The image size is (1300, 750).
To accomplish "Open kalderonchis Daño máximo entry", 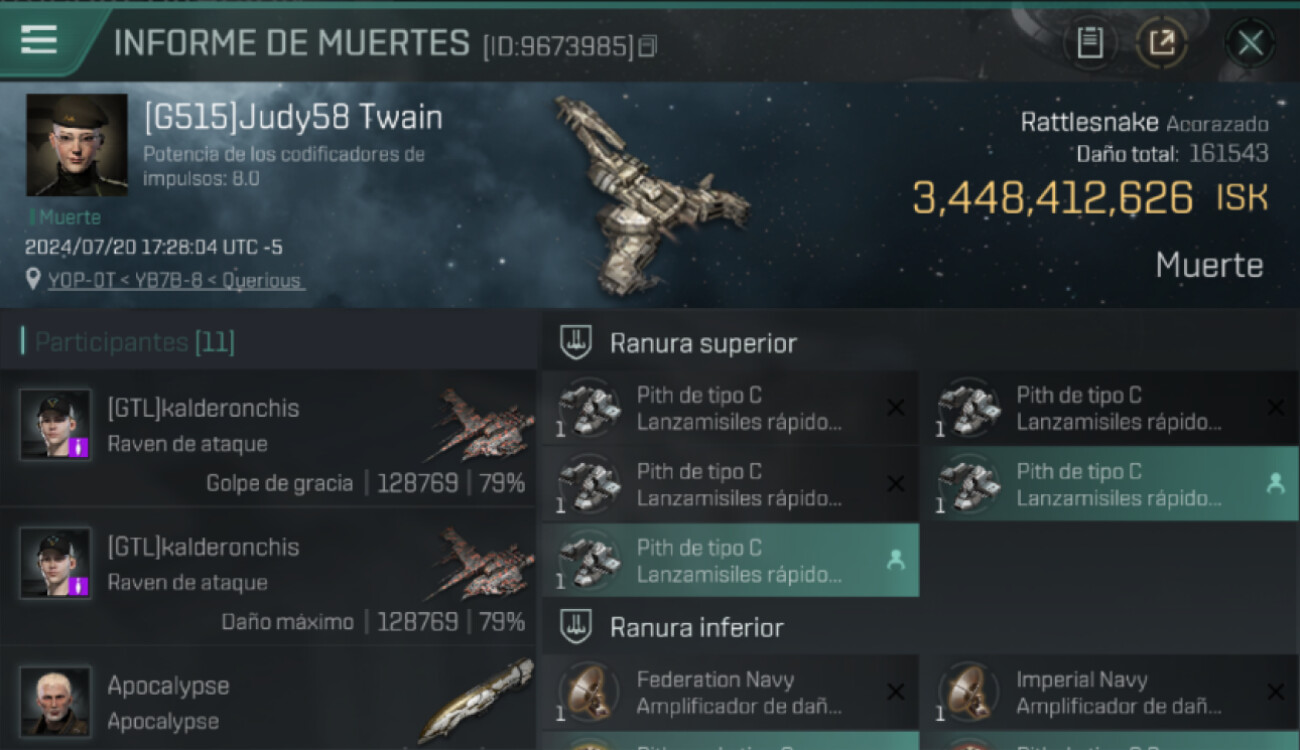I will (x=268, y=577).
